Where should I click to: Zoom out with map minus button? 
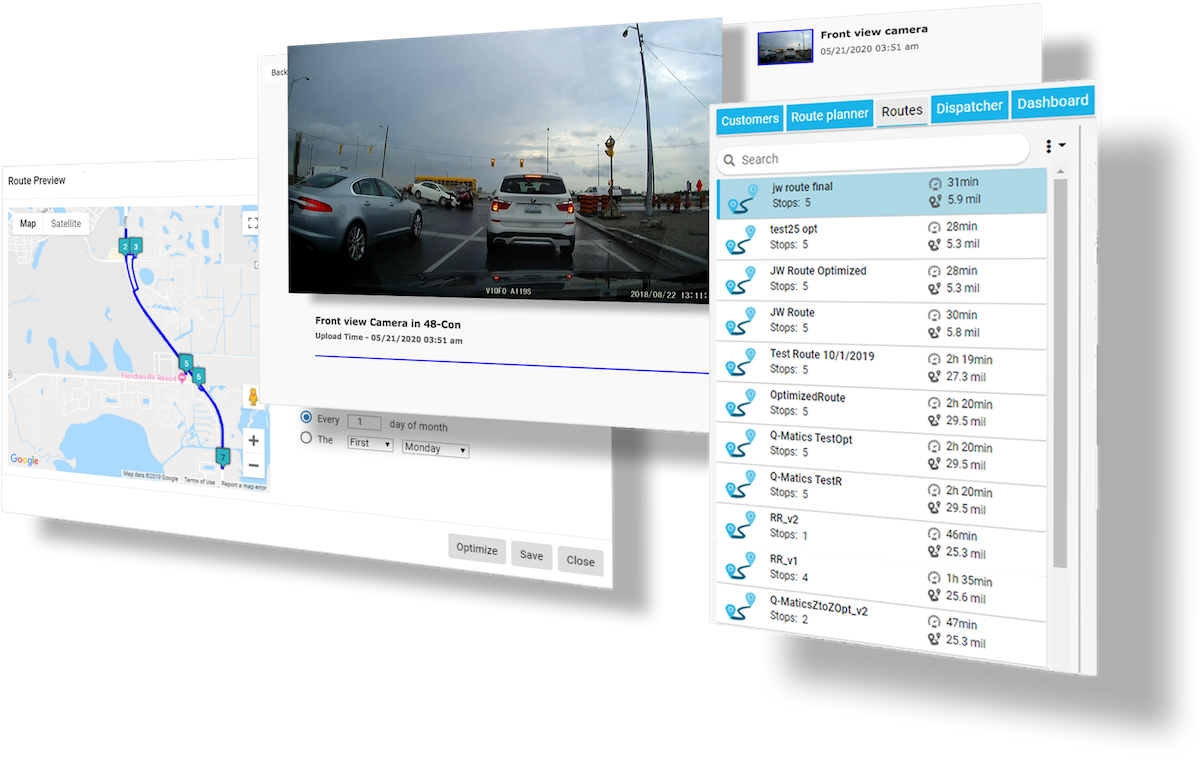(x=253, y=466)
